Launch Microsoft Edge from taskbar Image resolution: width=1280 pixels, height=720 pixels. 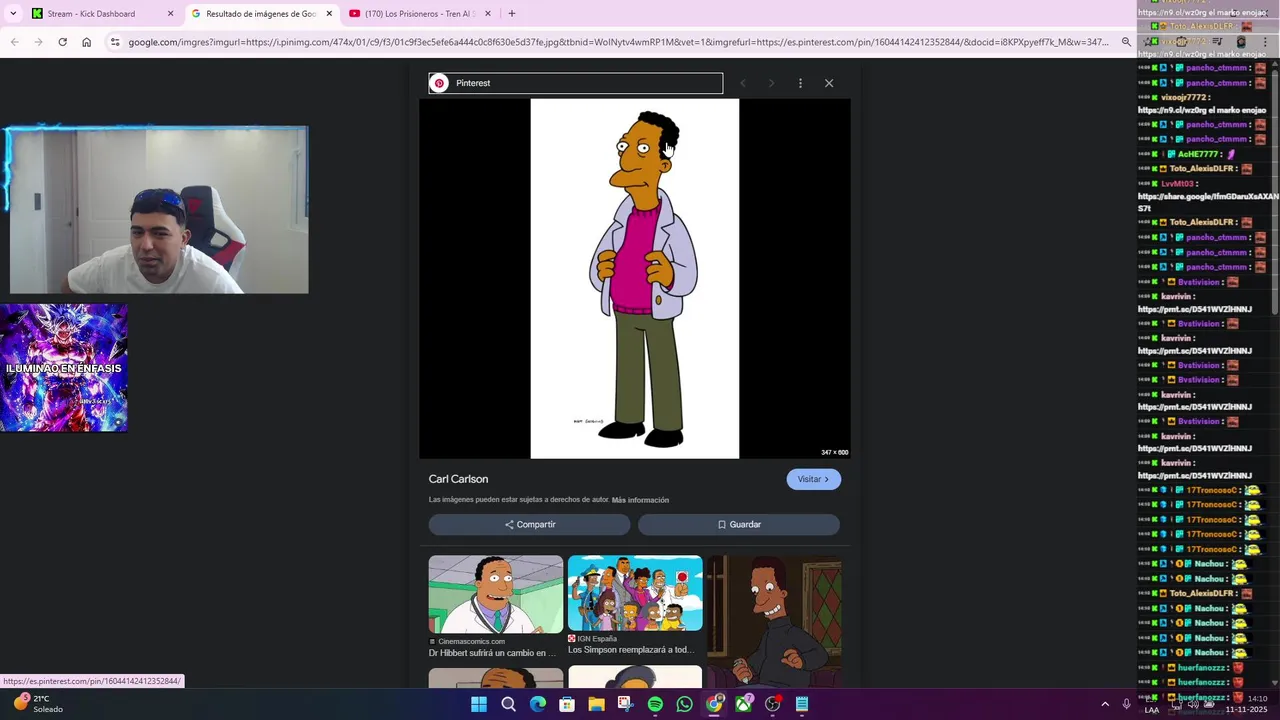(x=538, y=704)
